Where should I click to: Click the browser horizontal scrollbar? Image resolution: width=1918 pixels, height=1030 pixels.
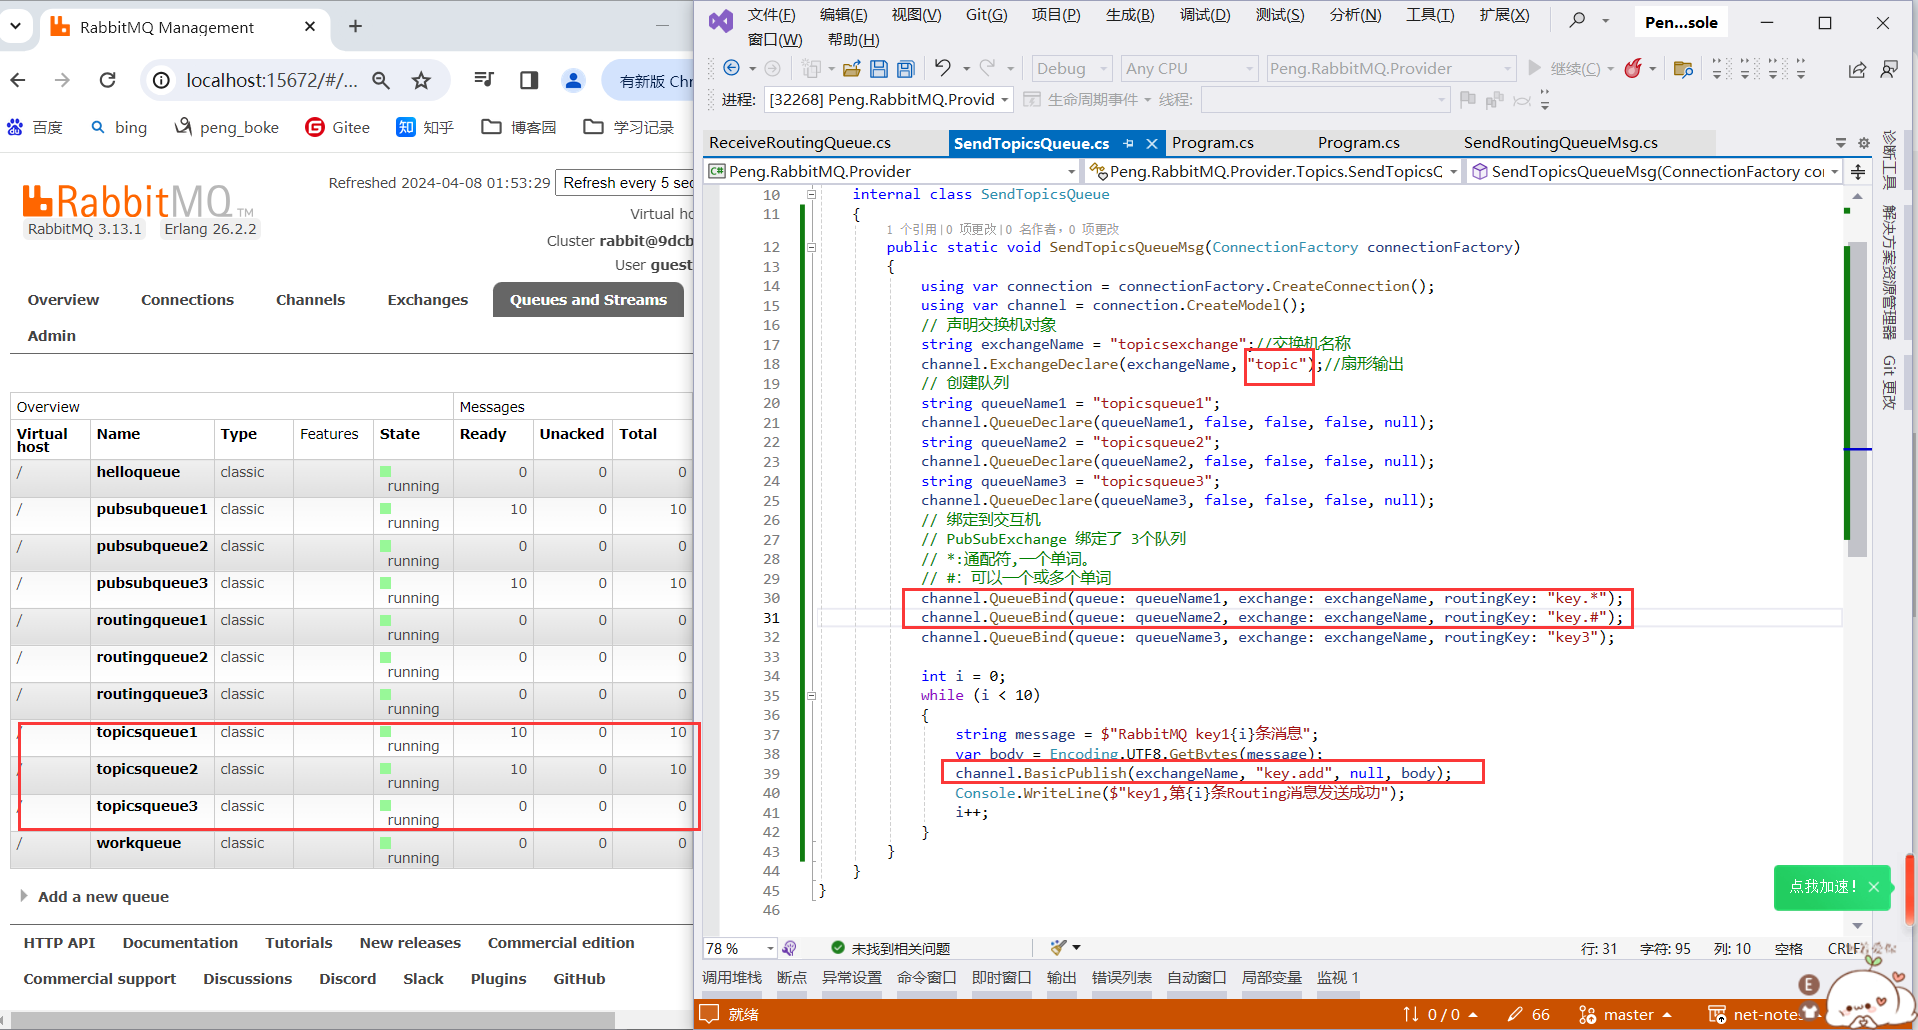pos(312,1020)
